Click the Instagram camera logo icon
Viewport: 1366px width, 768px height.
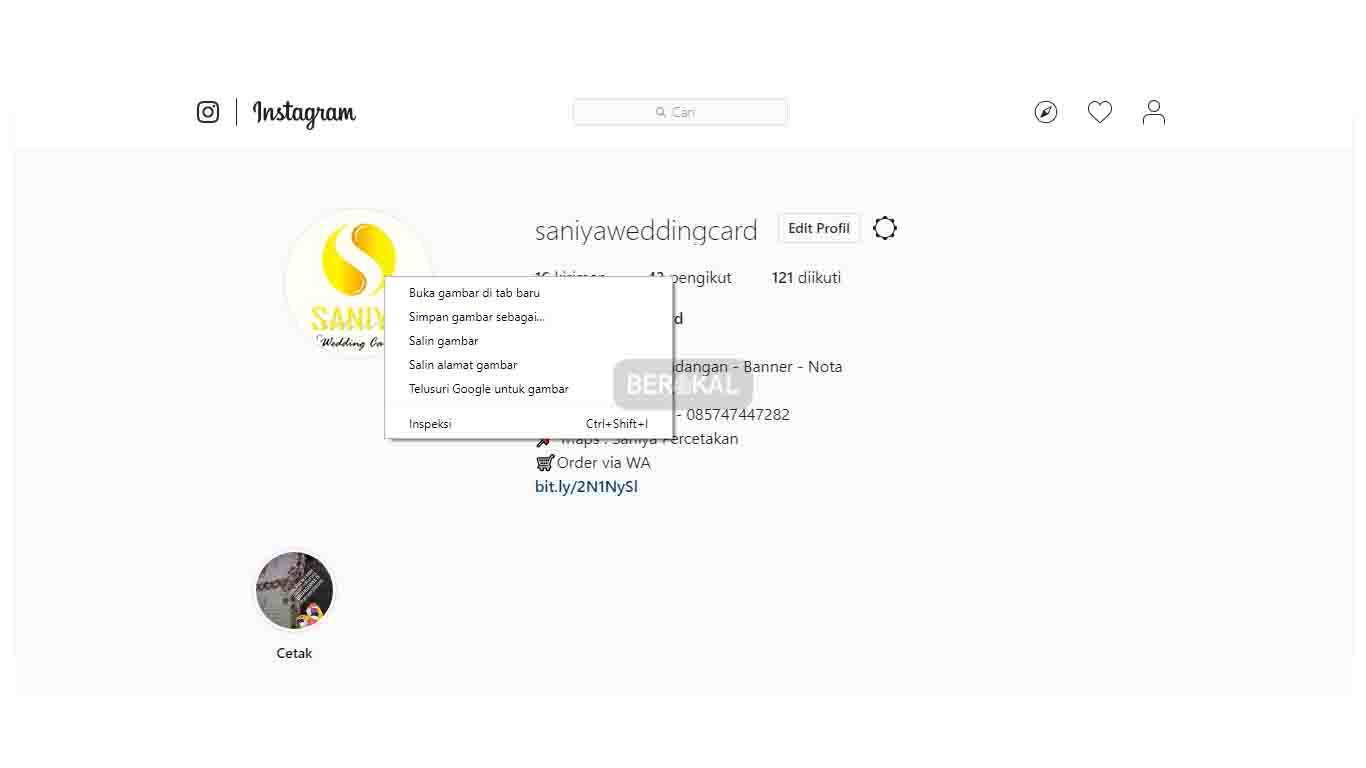tap(208, 112)
